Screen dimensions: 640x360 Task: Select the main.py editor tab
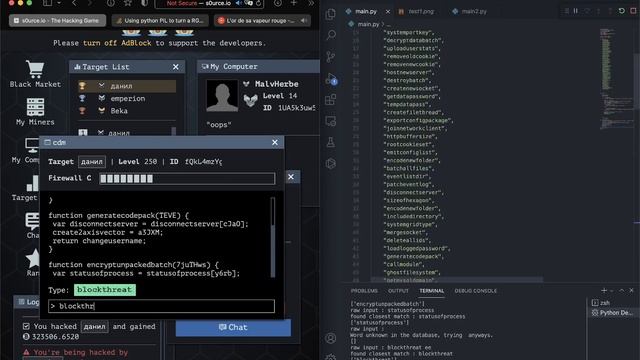point(366,11)
